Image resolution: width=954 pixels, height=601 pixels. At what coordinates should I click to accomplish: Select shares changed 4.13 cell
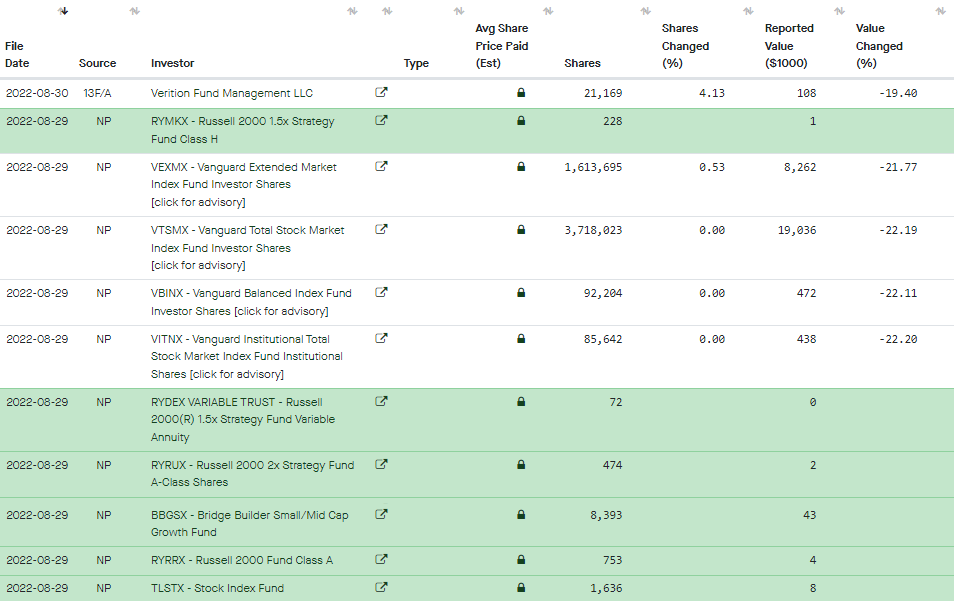coord(712,93)
